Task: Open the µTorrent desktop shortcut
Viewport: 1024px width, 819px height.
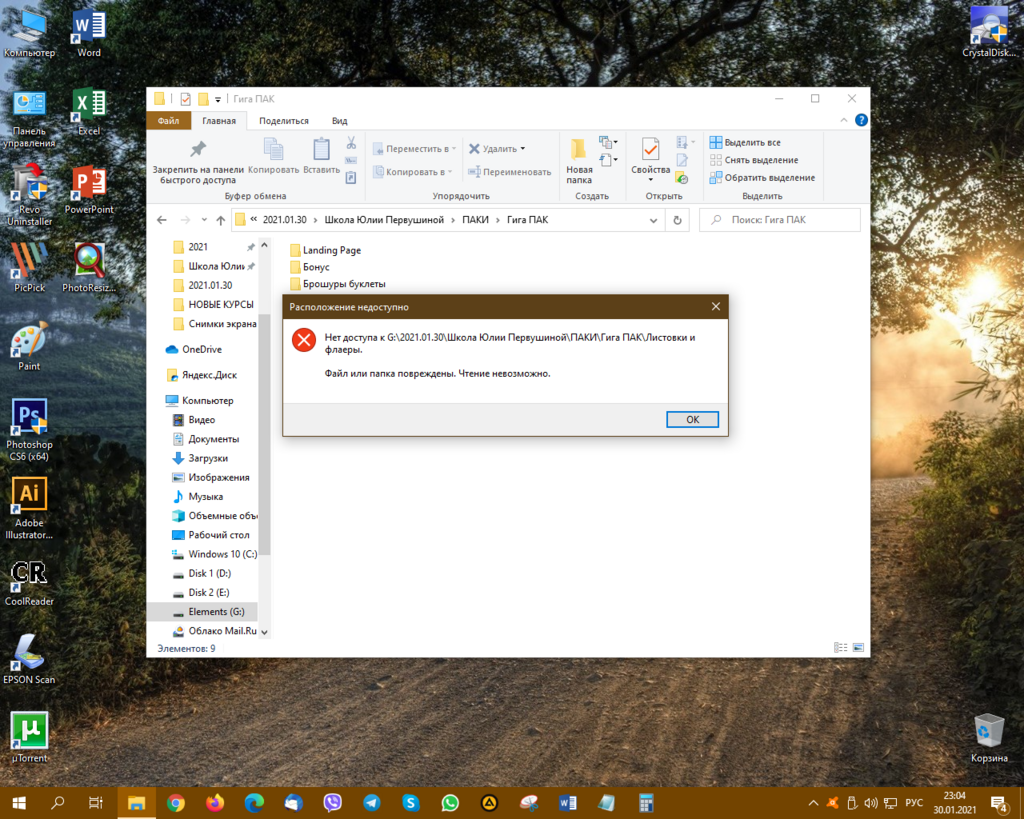Action: click(29, 737)
